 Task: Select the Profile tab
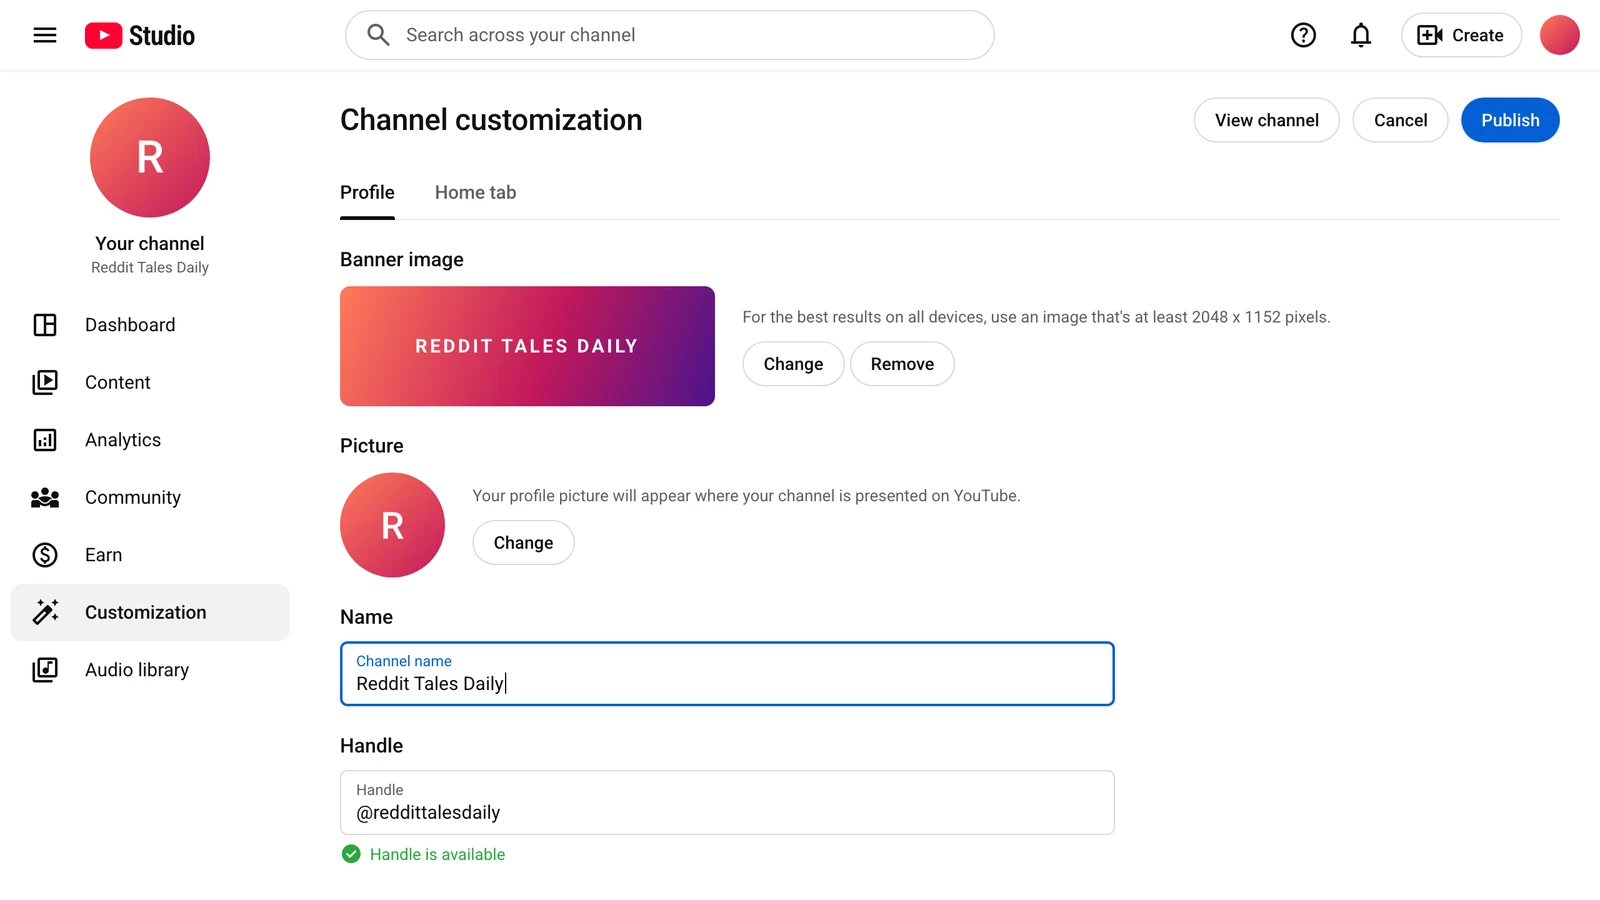point(367,192)
